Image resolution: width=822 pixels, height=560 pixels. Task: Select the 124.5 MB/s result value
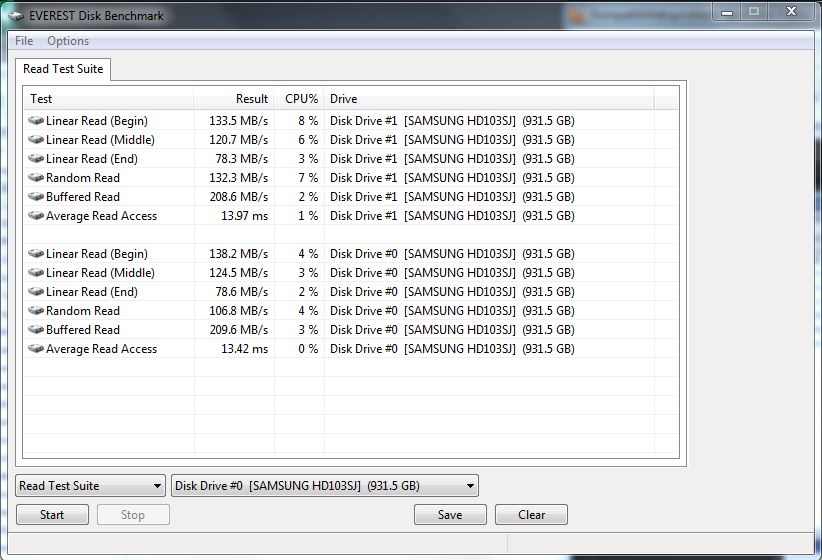click(x=239, y=273)
